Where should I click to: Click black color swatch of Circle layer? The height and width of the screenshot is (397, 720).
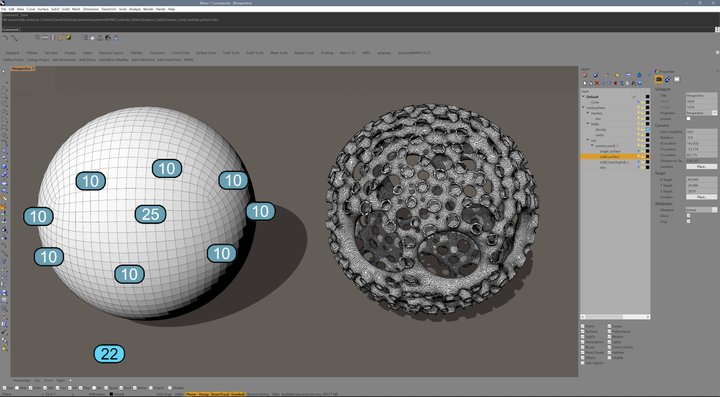click(647, 102)
